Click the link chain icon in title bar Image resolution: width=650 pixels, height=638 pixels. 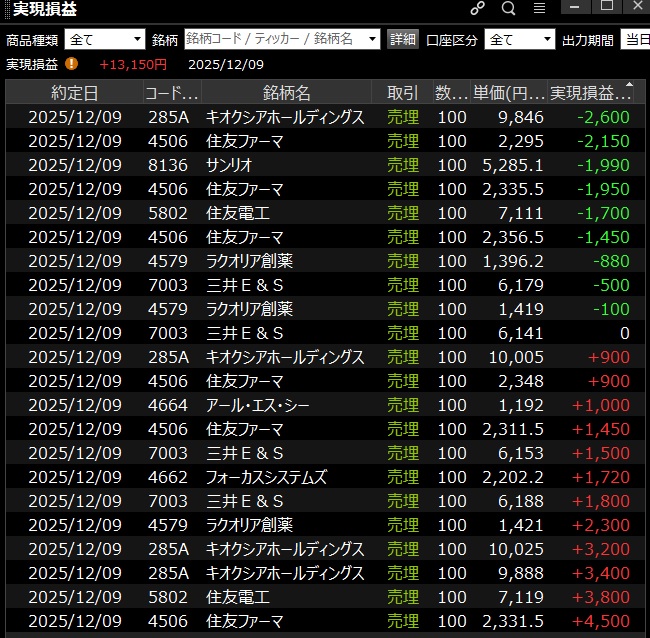click(478, 9)
